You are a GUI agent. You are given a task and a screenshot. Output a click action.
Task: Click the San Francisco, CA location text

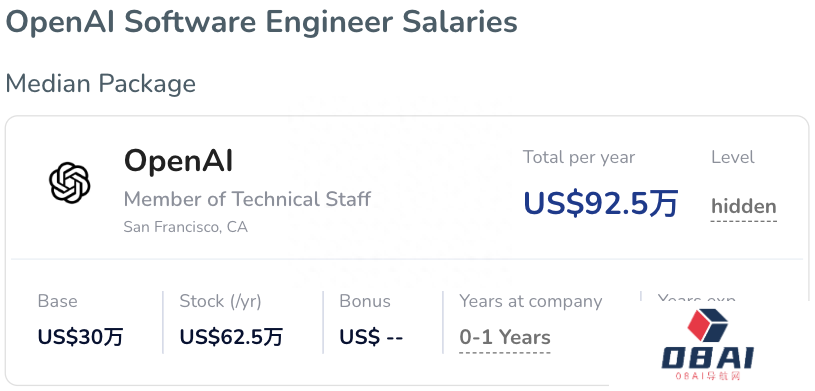click(186, 227)
